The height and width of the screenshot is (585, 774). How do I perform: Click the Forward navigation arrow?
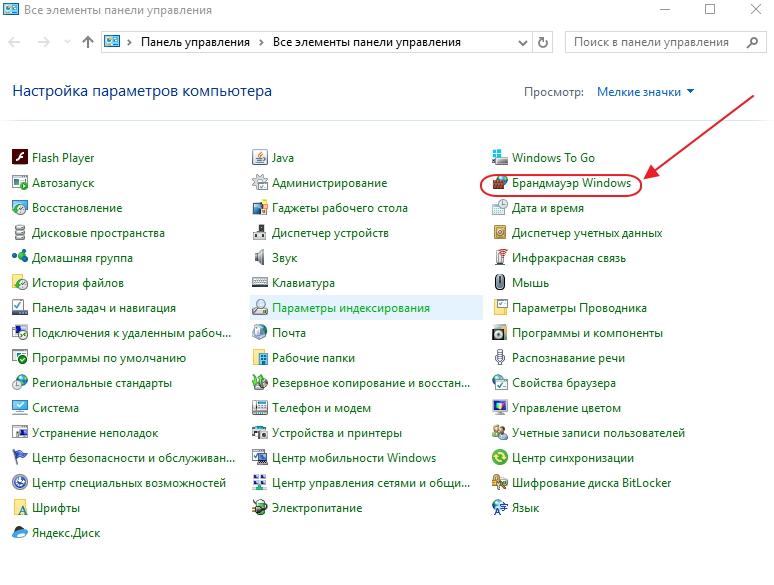(x=44, y=42)
